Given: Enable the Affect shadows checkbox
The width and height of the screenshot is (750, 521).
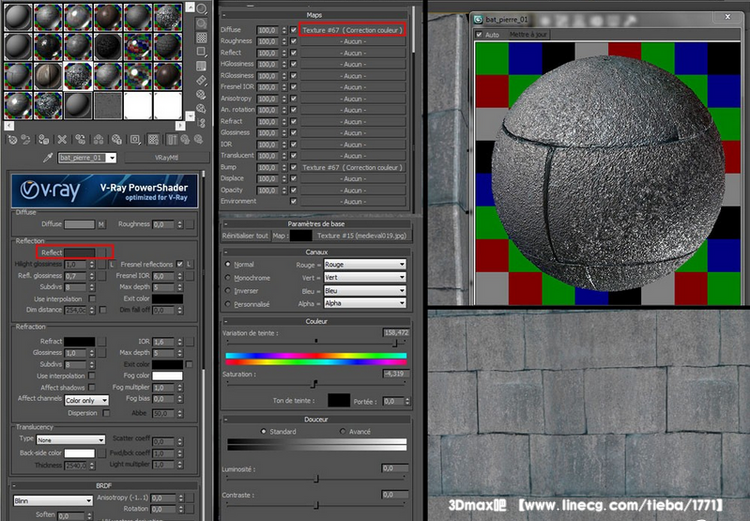Looking at the screenshot, I should pos(92,387).
